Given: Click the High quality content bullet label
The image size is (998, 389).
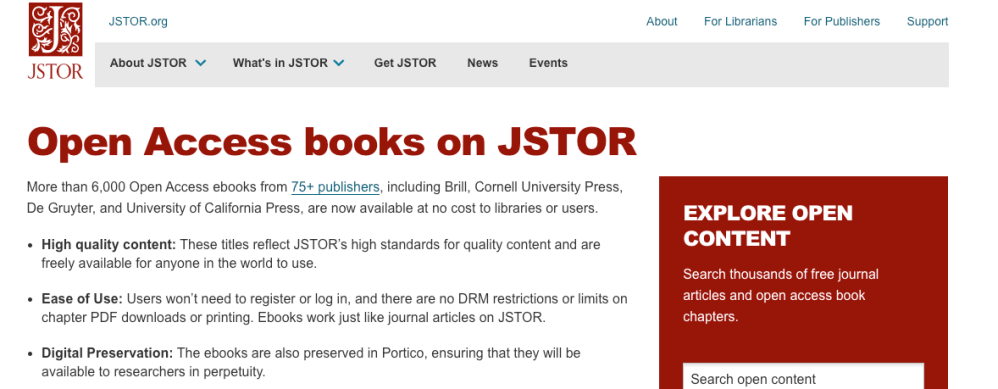Looking at the screenshot, I should (109, 244).
